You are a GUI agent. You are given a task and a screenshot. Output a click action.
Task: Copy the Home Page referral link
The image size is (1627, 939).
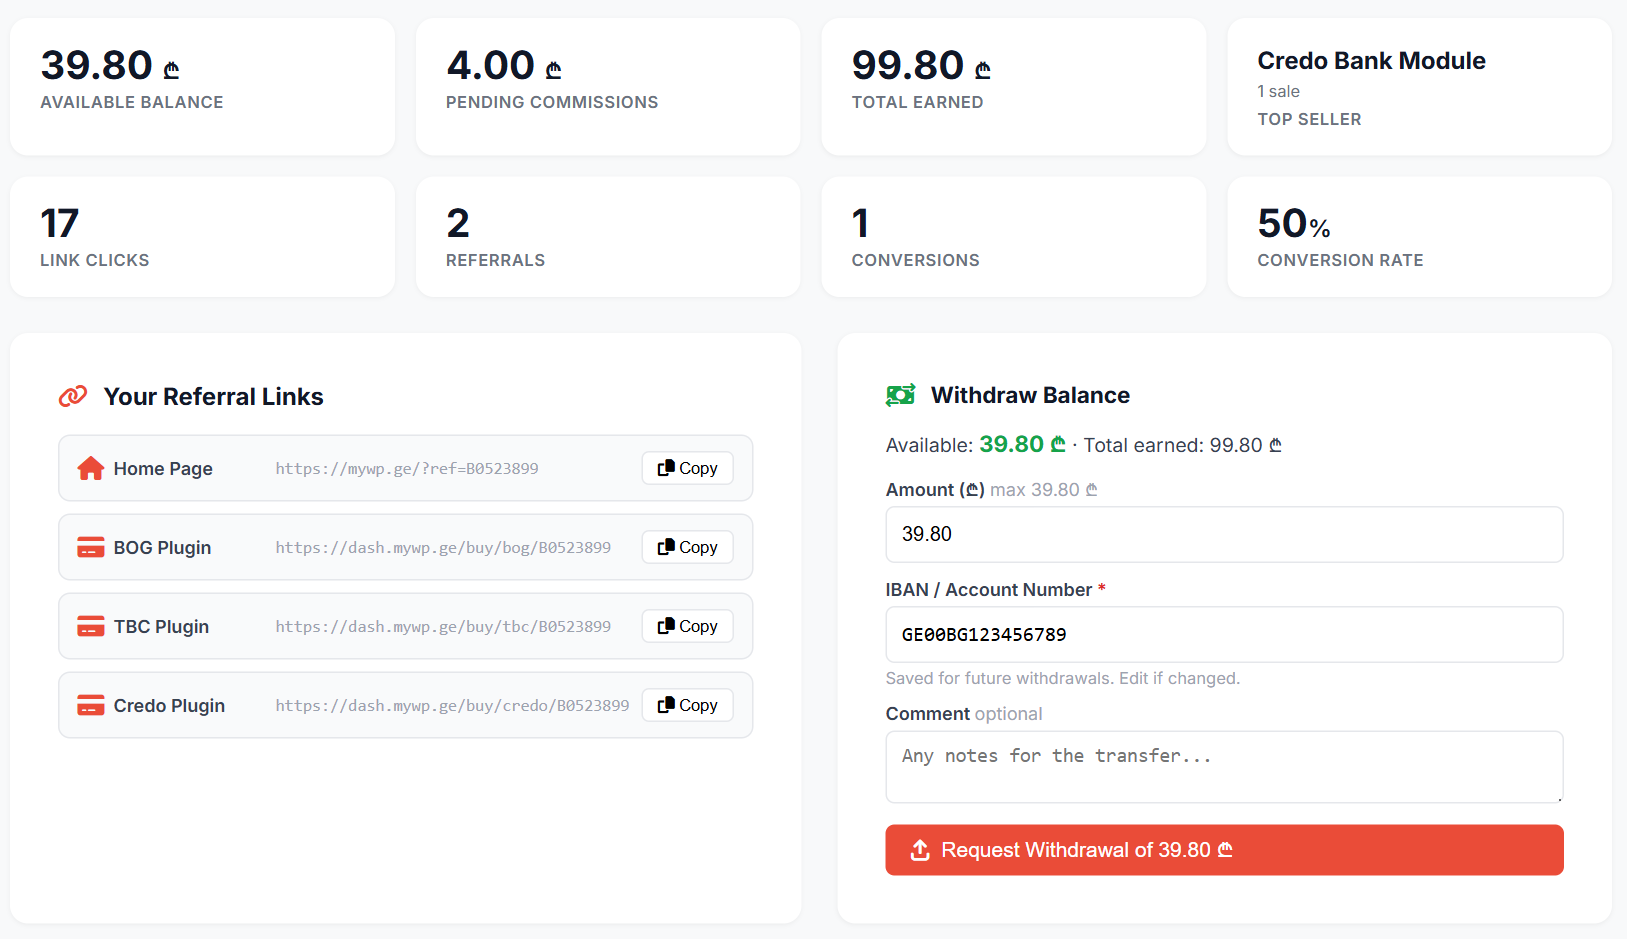click(687, 468)
